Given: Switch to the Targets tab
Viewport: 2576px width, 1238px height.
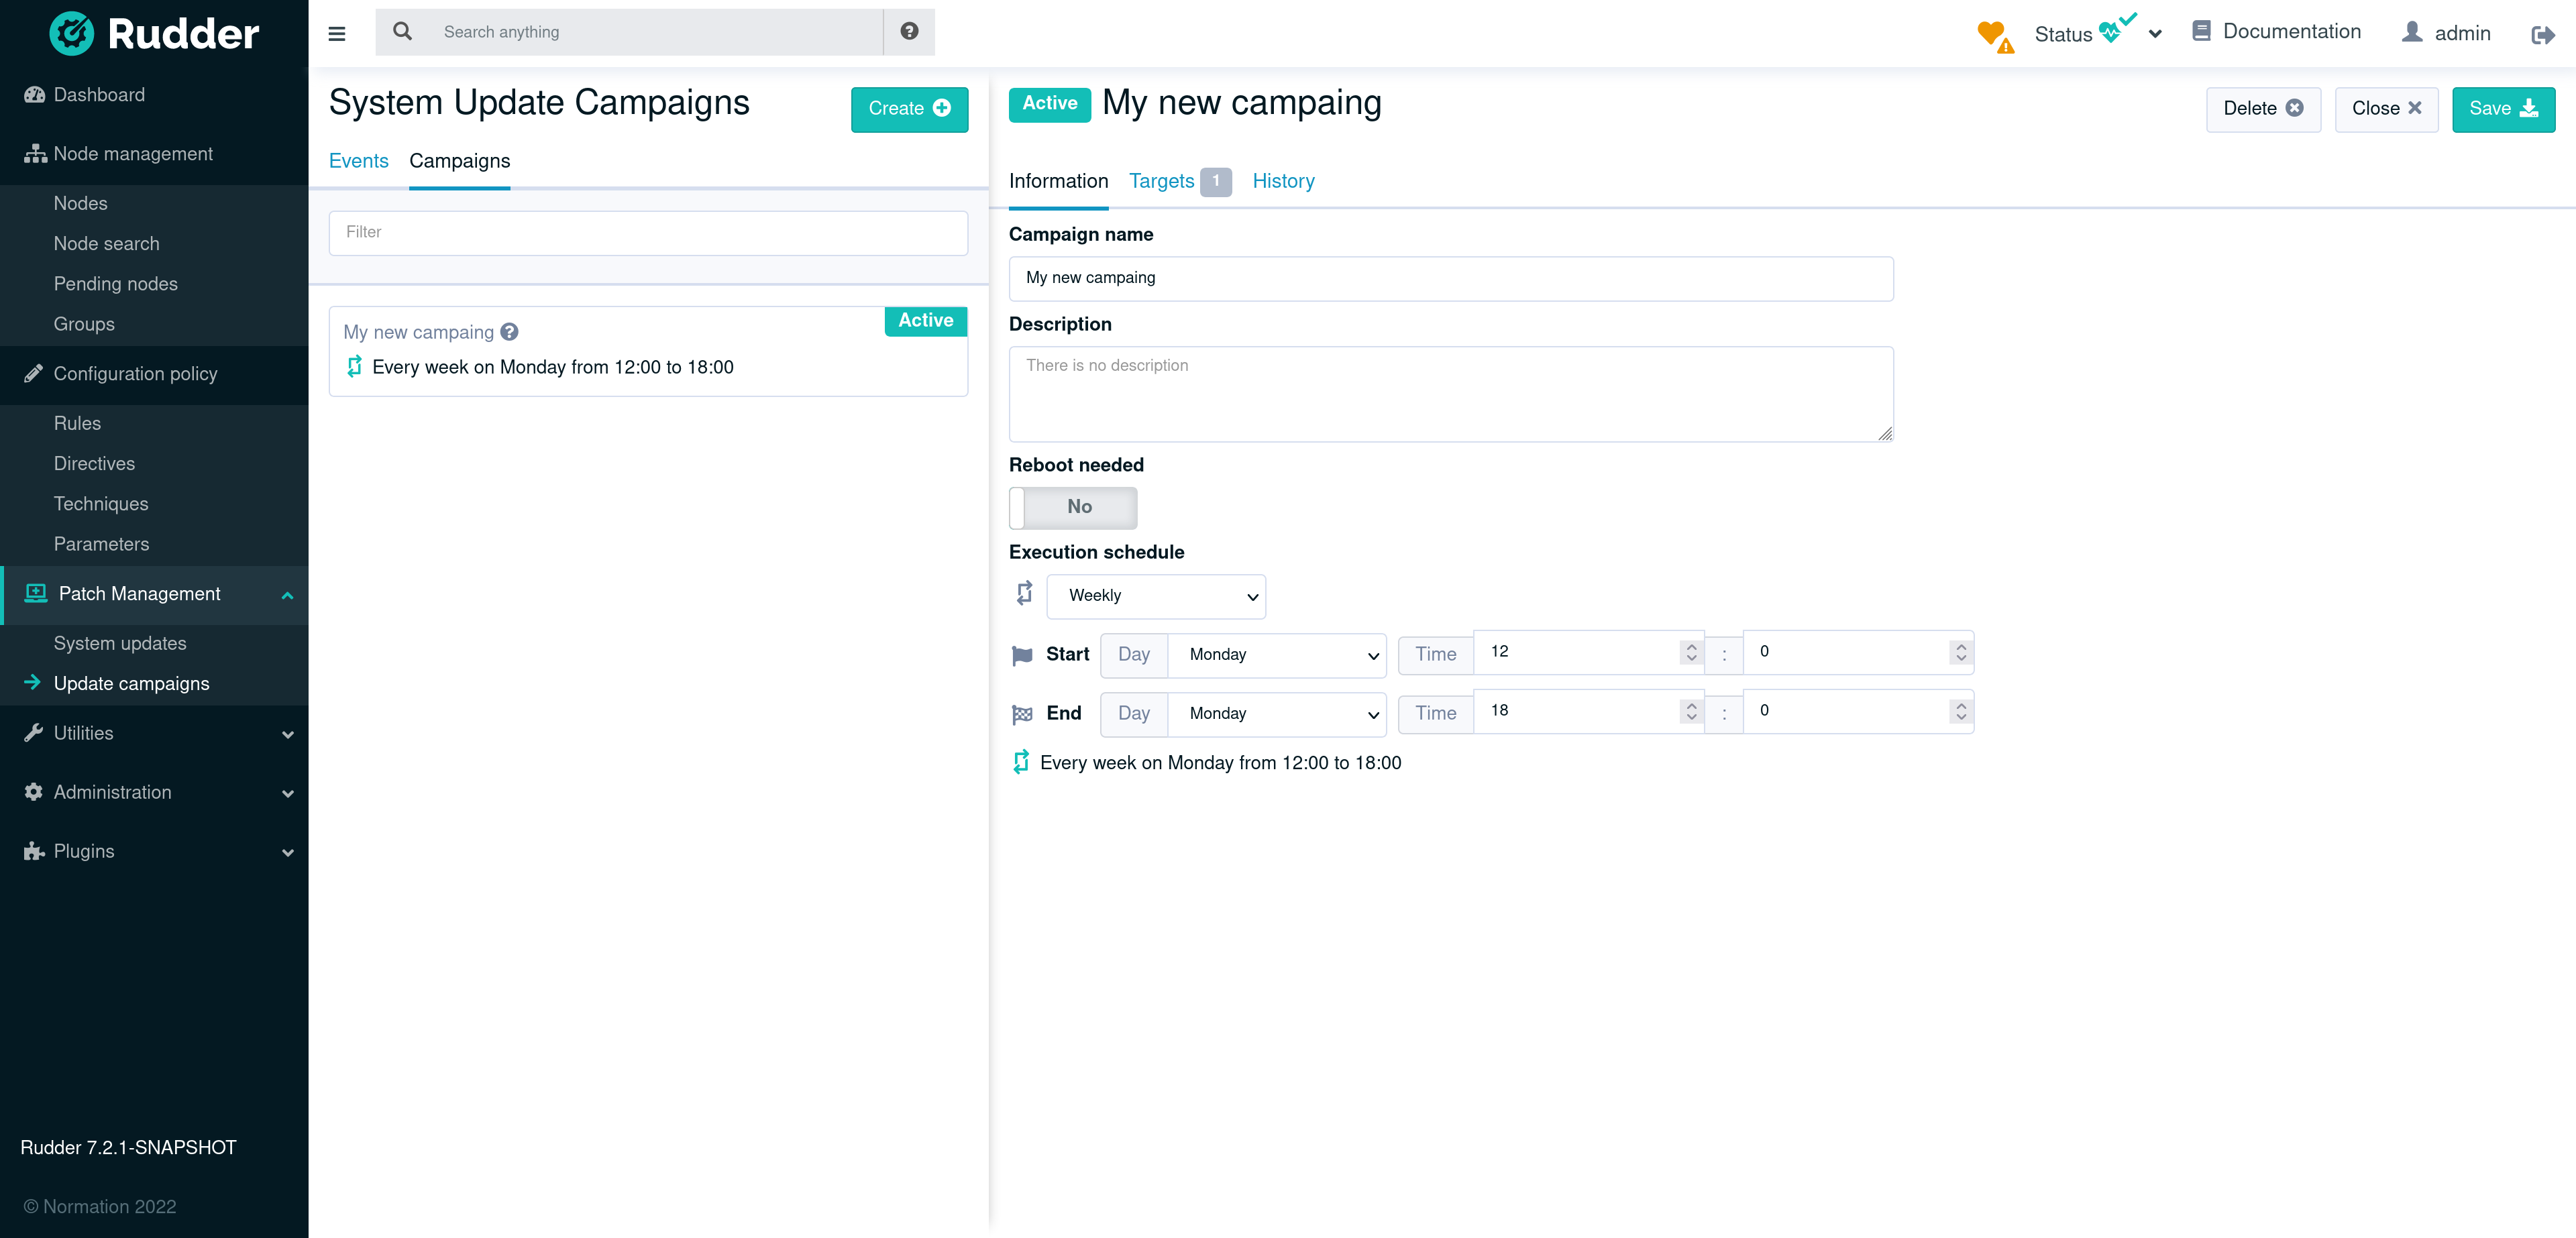Looking at the screenshot, I should [x=1162, y=181].
